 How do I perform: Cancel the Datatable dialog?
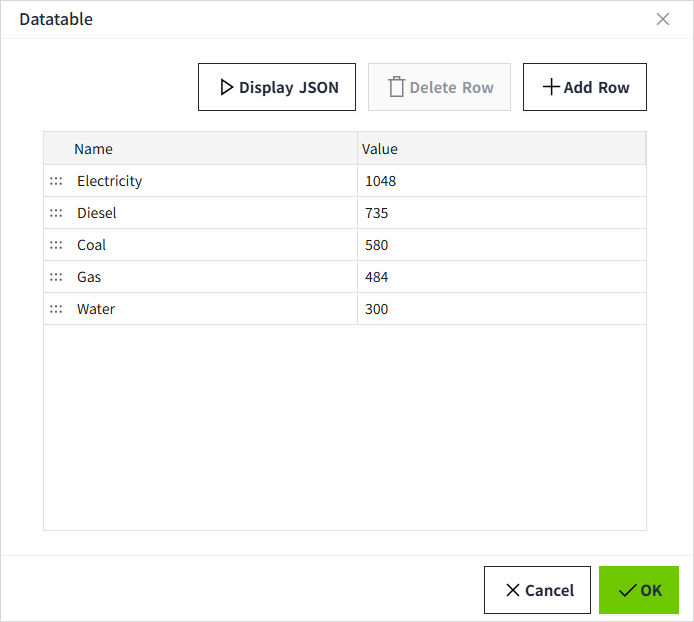pos(539,590)
